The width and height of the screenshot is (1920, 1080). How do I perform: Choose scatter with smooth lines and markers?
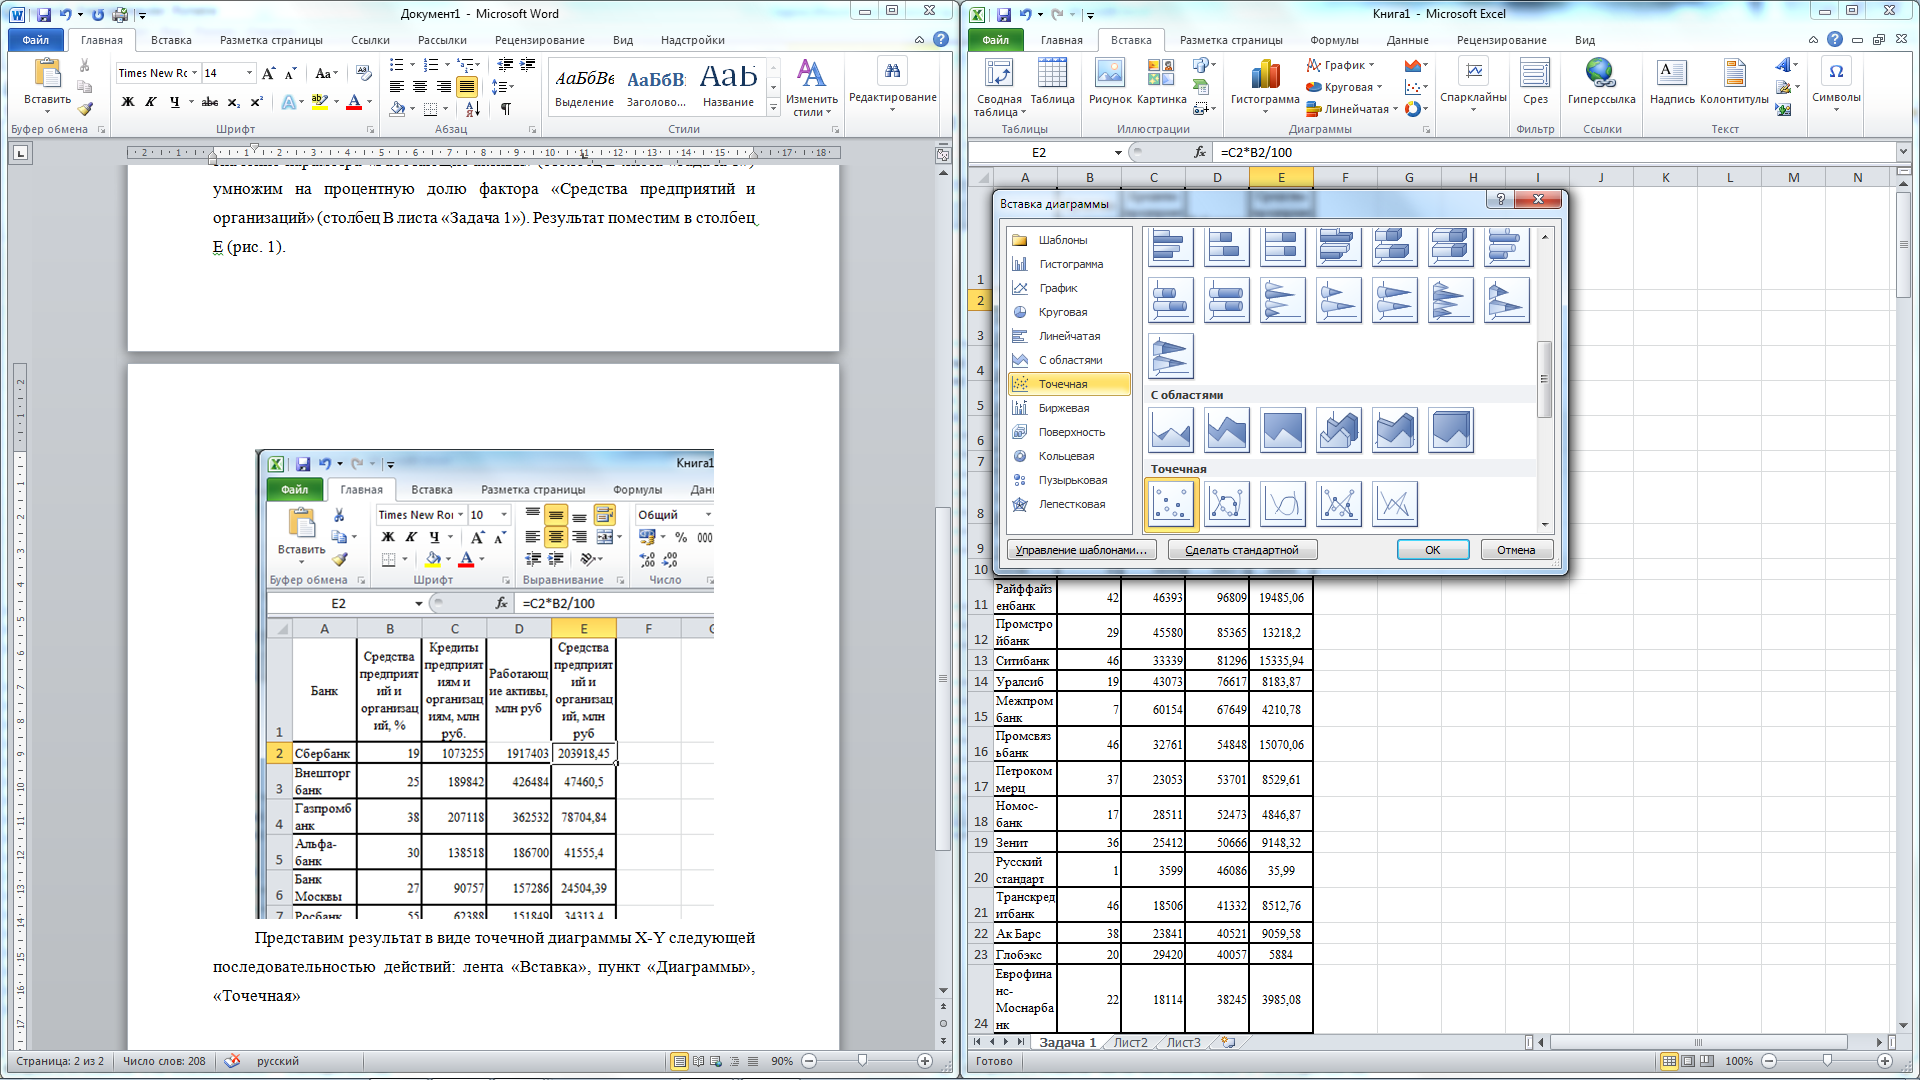click(1227, 504)
